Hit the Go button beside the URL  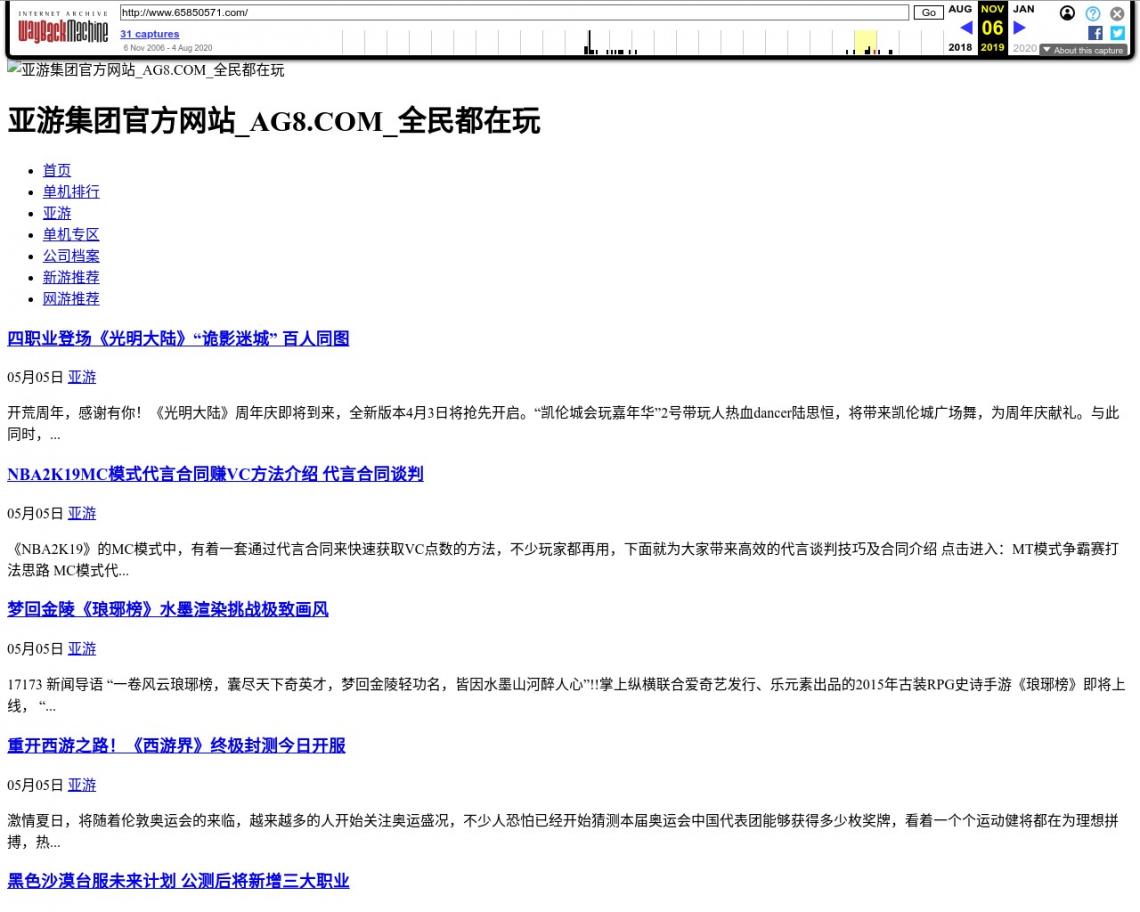point(928,12)
